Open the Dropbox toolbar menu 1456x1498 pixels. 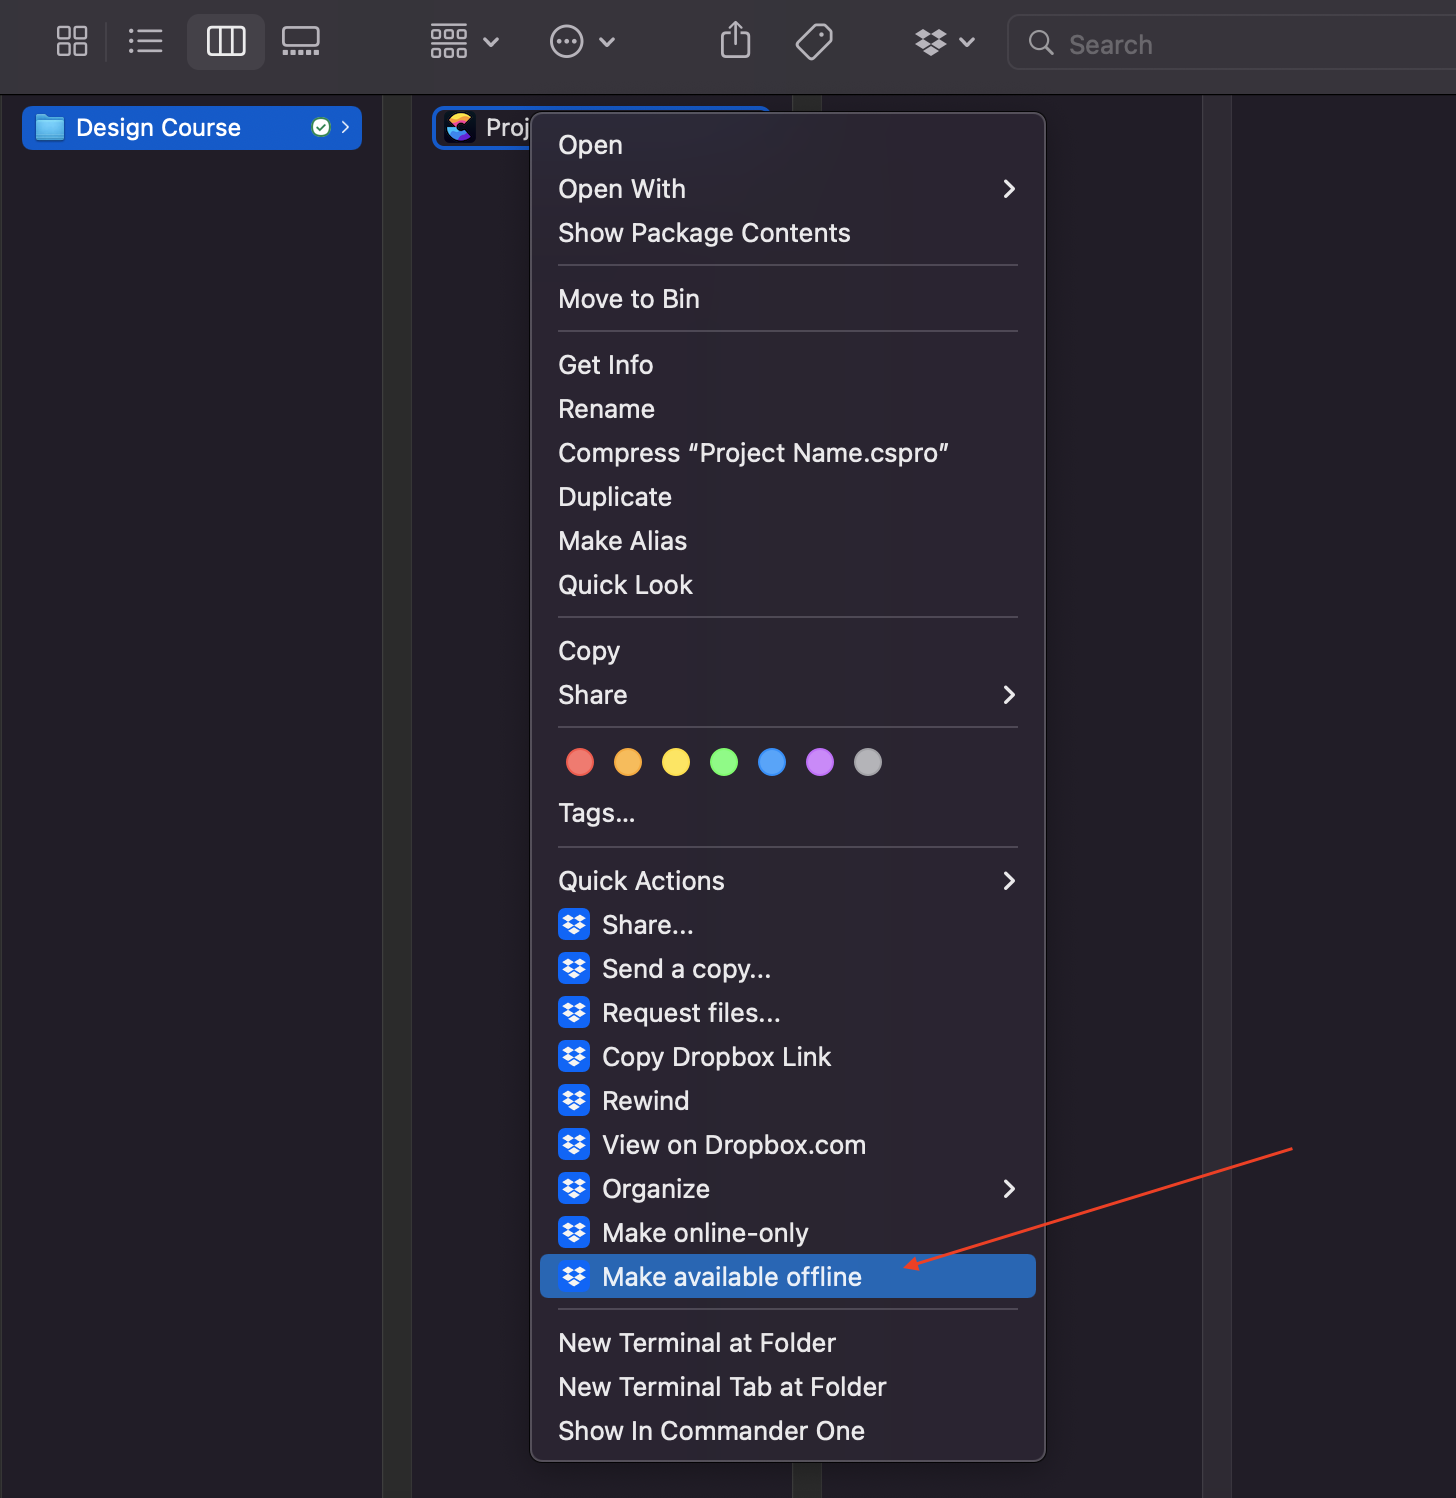click(x=944, y=42)
